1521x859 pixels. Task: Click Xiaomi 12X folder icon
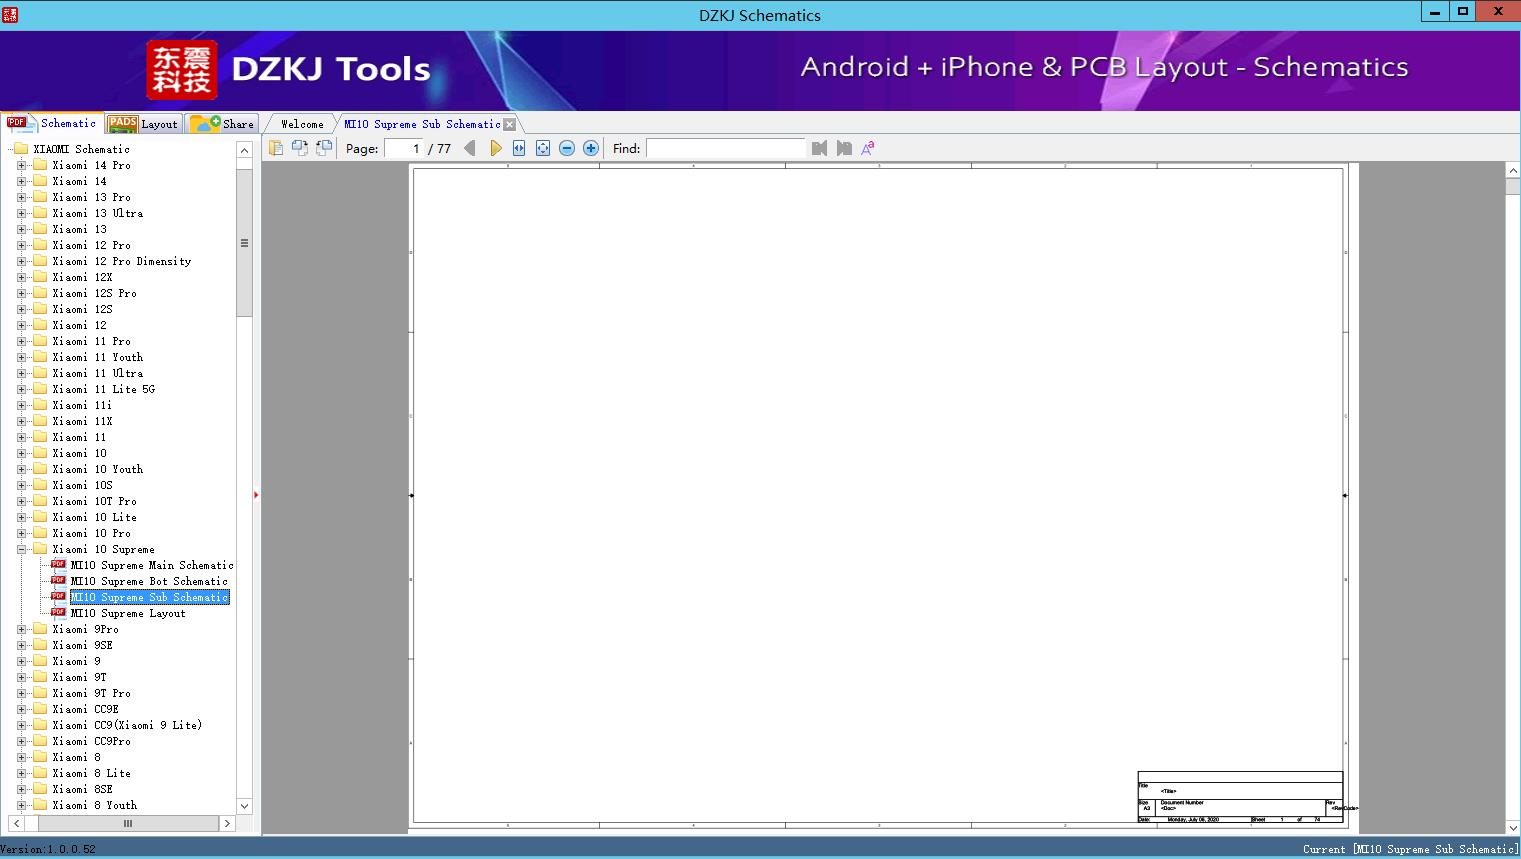click(x=40, y=277)
